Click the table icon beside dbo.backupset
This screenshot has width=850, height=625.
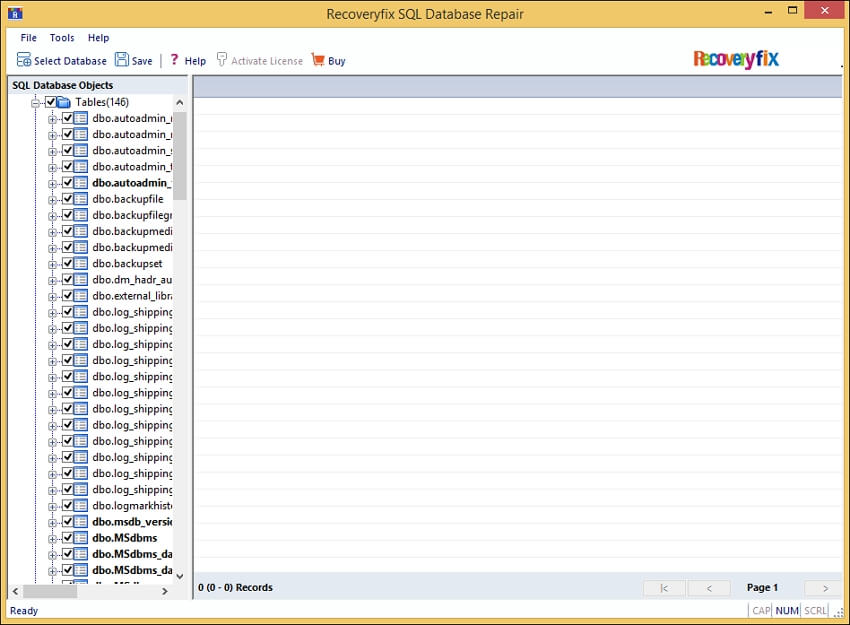pos(81,263)
